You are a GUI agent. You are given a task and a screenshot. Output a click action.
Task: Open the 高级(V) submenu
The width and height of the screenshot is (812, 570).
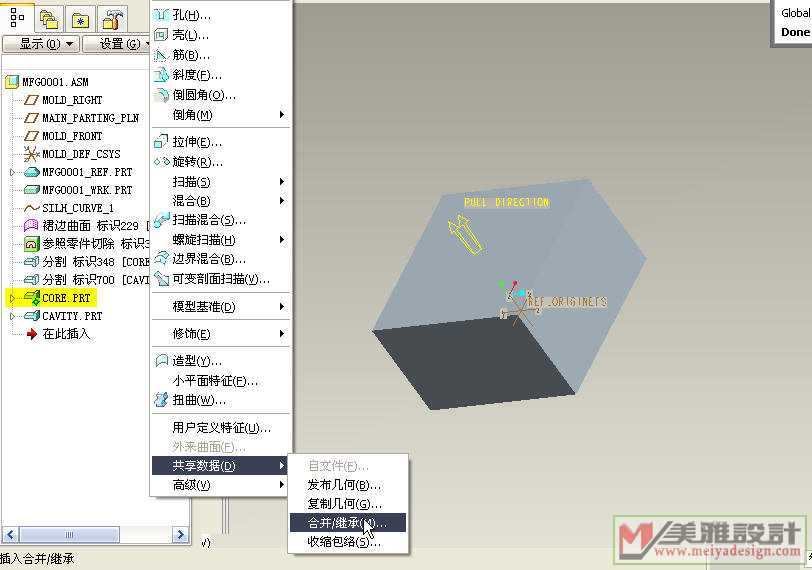click(221, 485)
